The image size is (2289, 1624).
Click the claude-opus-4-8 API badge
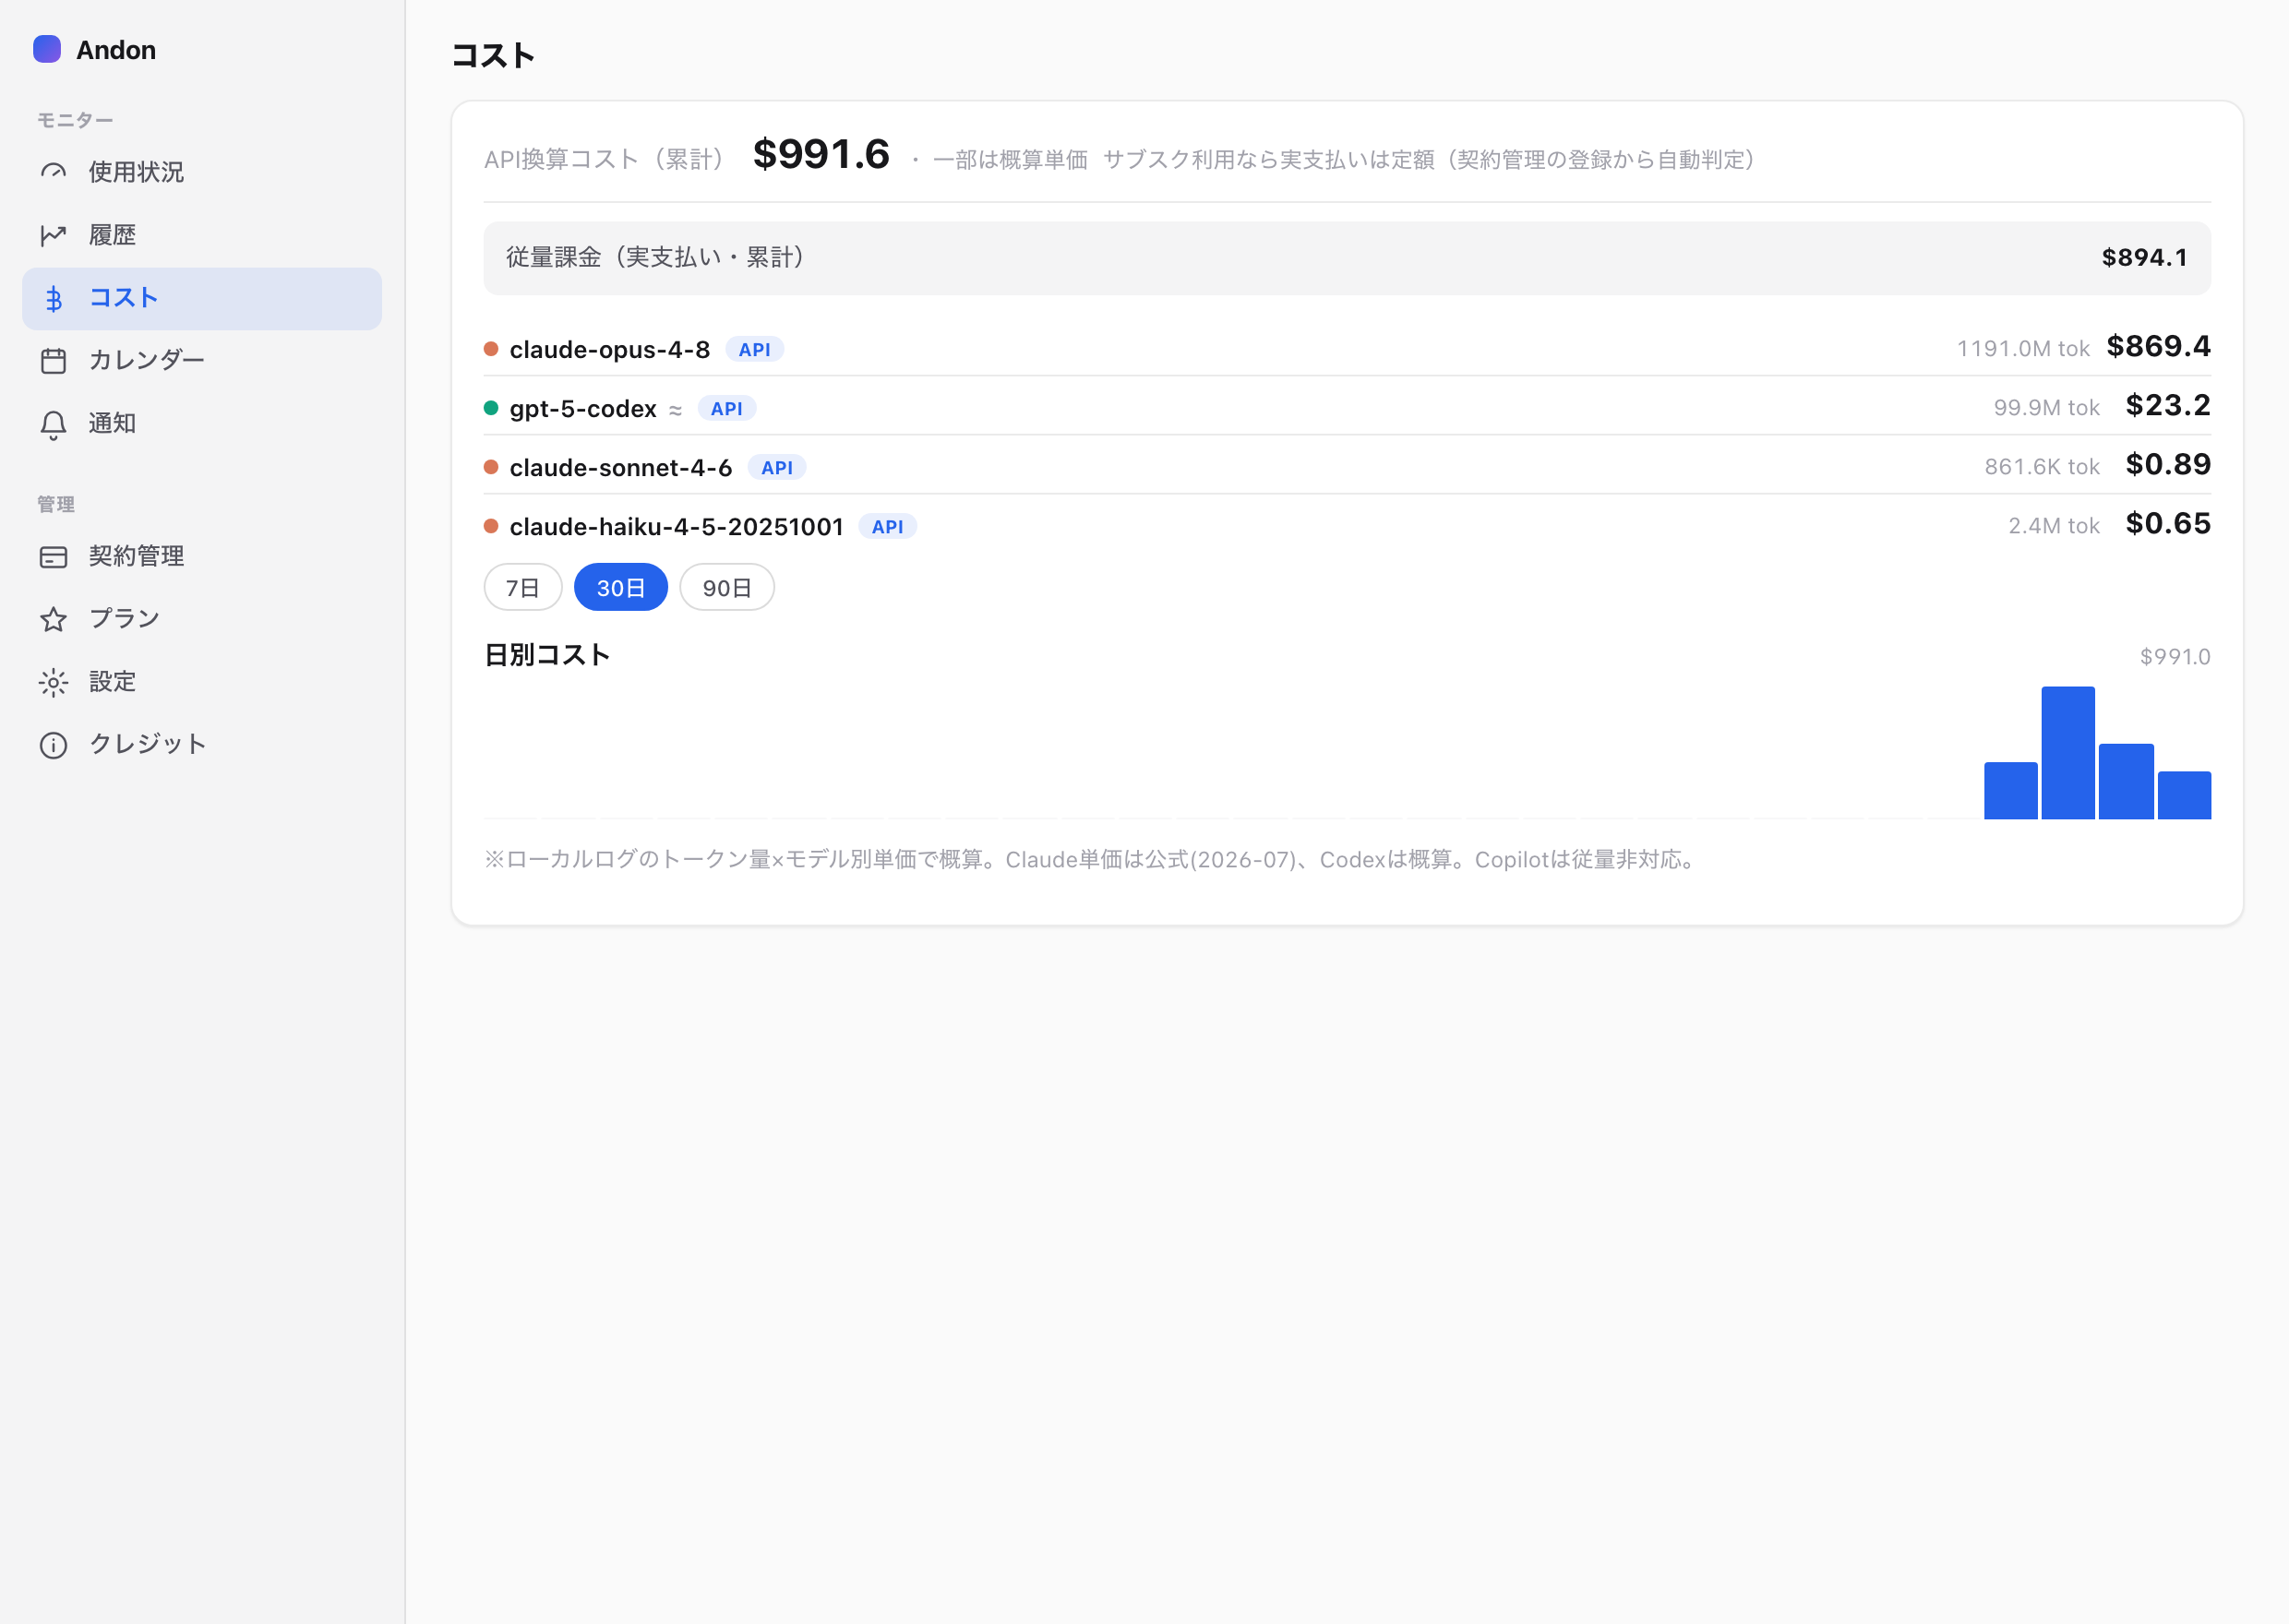click(755, 349)
